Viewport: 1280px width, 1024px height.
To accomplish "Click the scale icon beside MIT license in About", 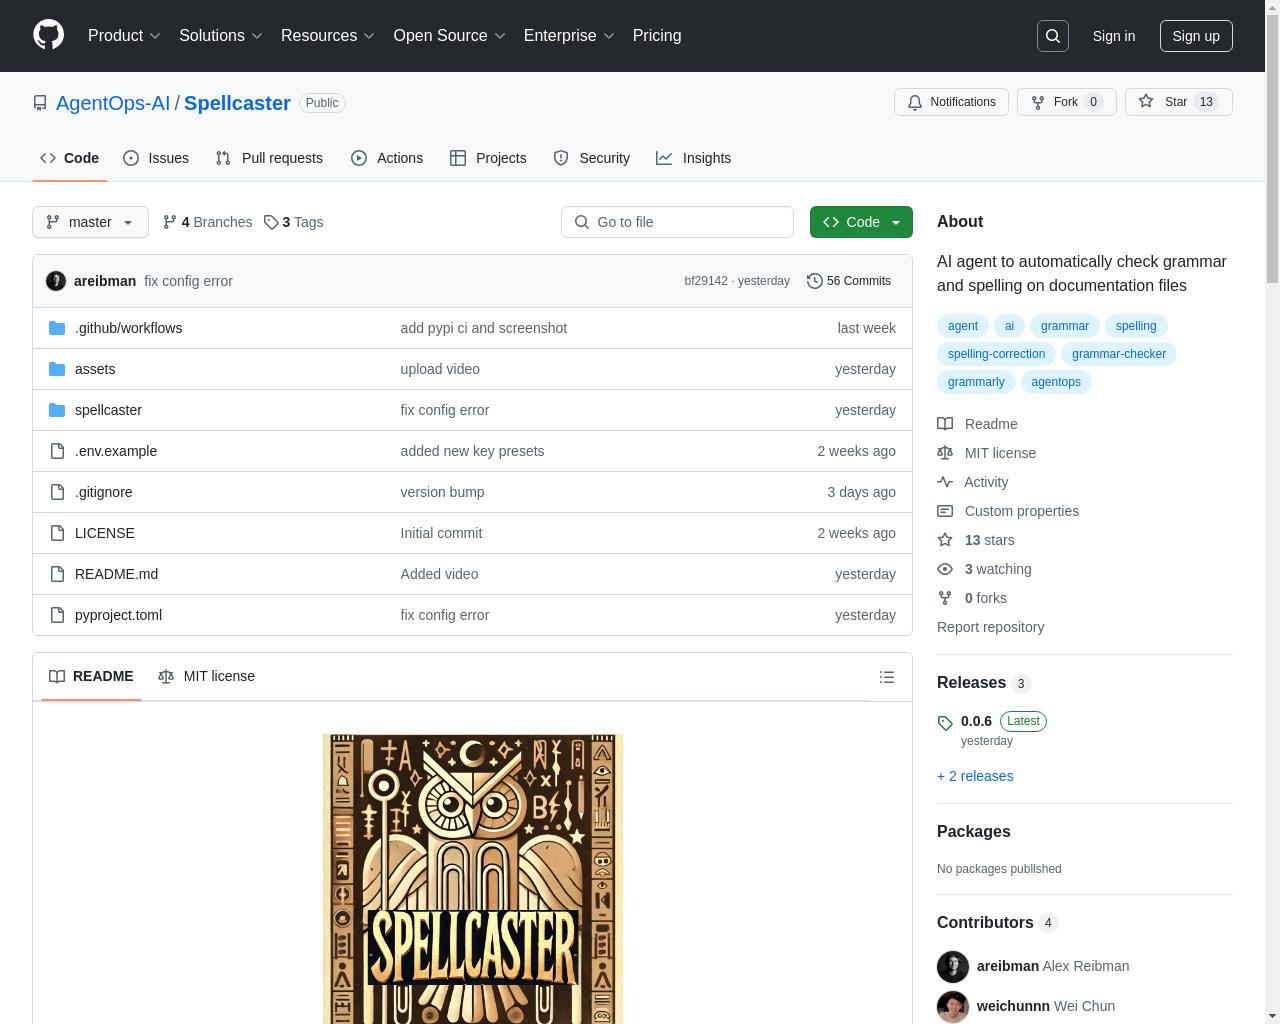I will [x=945, y=453].
